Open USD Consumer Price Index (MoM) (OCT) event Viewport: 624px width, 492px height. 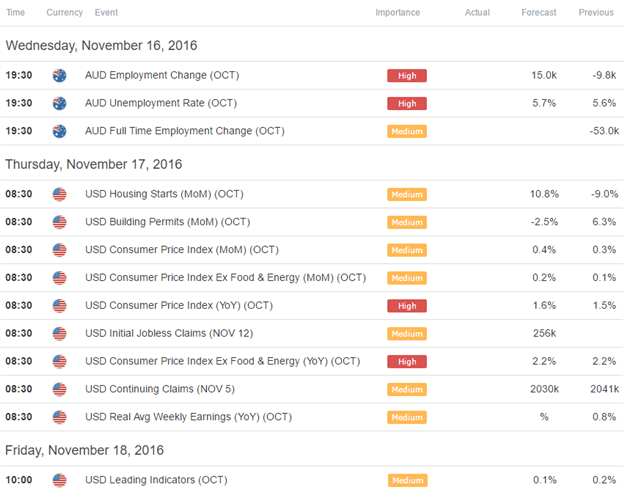tap(182, 250)
